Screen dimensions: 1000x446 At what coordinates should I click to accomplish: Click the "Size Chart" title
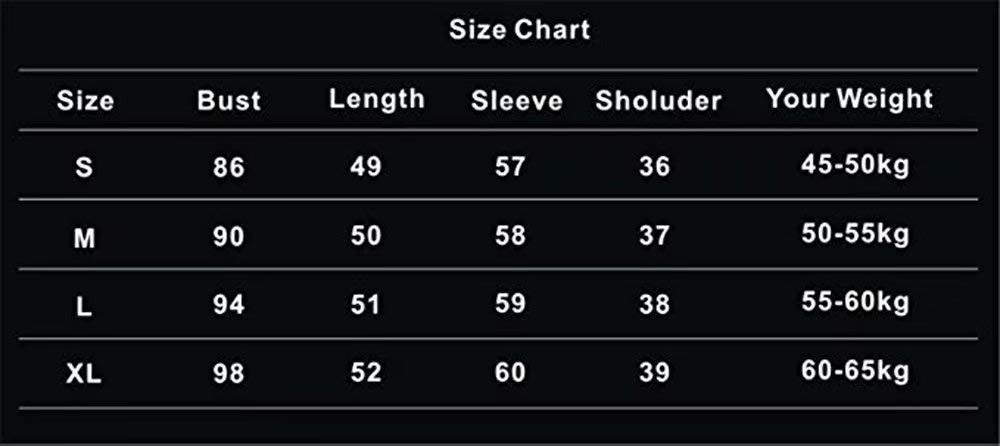(x=519, y=30)
